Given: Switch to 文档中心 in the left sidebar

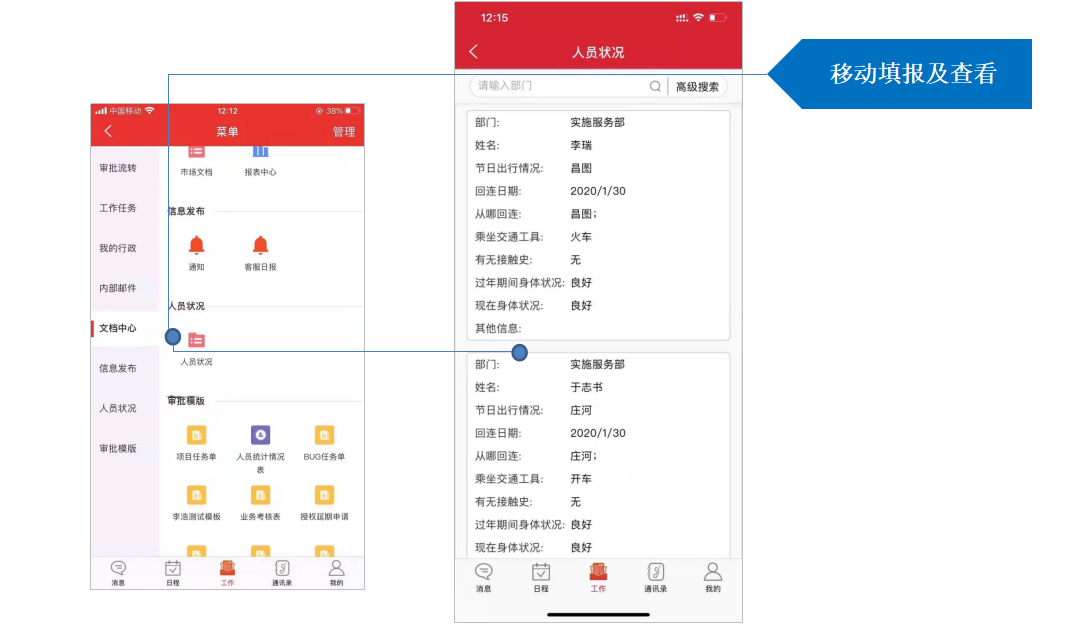Looking at the screenshot, I should point(118,328).
